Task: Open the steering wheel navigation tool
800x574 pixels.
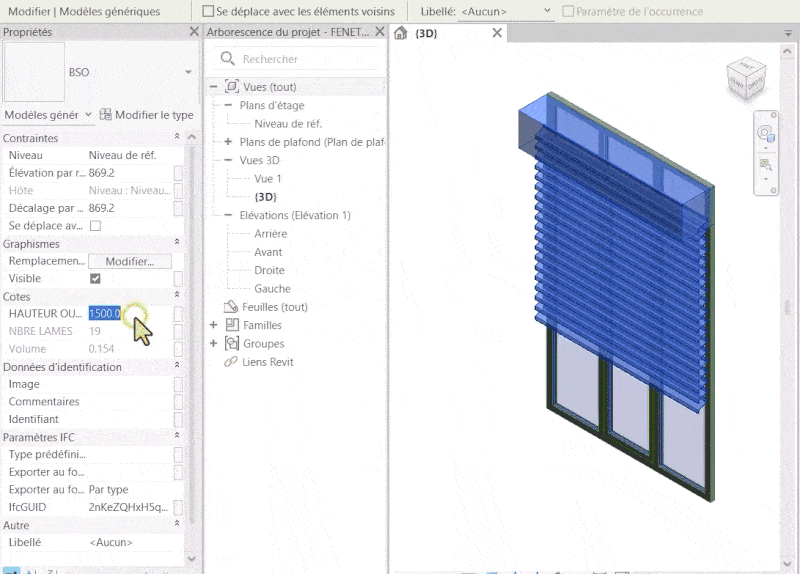Action: click(x=765, y=133)
